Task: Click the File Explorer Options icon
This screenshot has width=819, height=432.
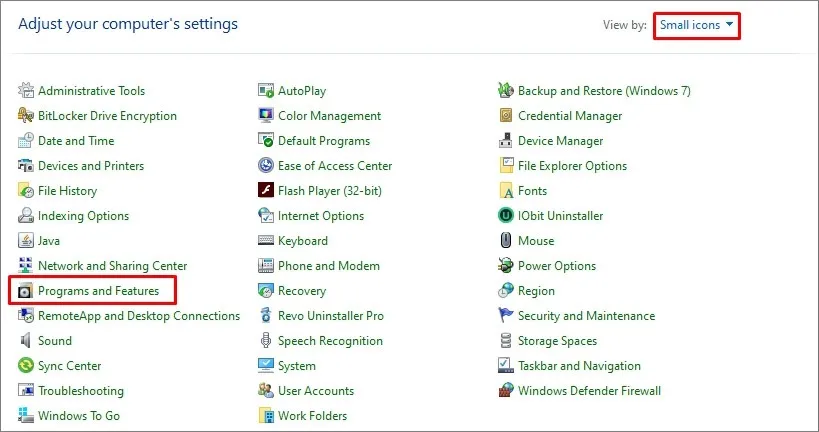Action: 506,166
